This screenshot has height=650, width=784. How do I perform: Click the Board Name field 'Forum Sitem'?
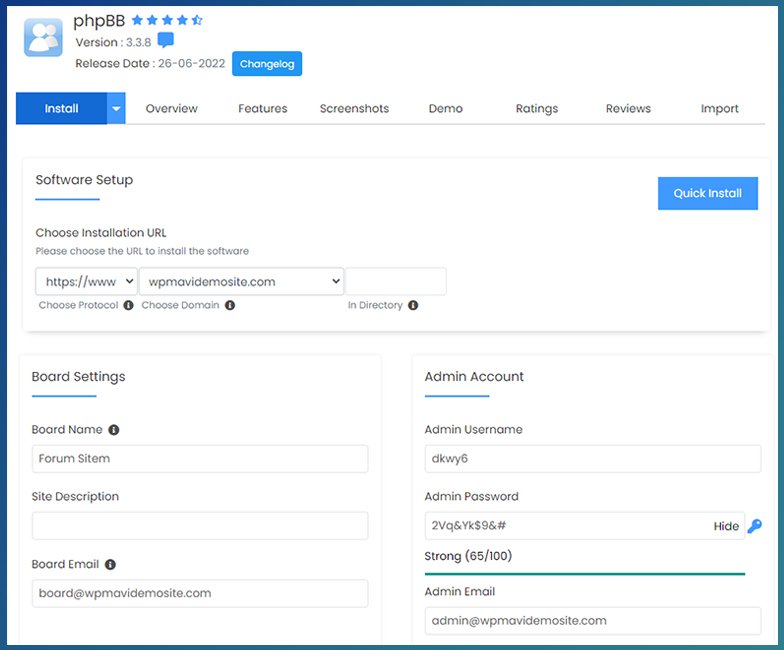(x=200, y=458)
